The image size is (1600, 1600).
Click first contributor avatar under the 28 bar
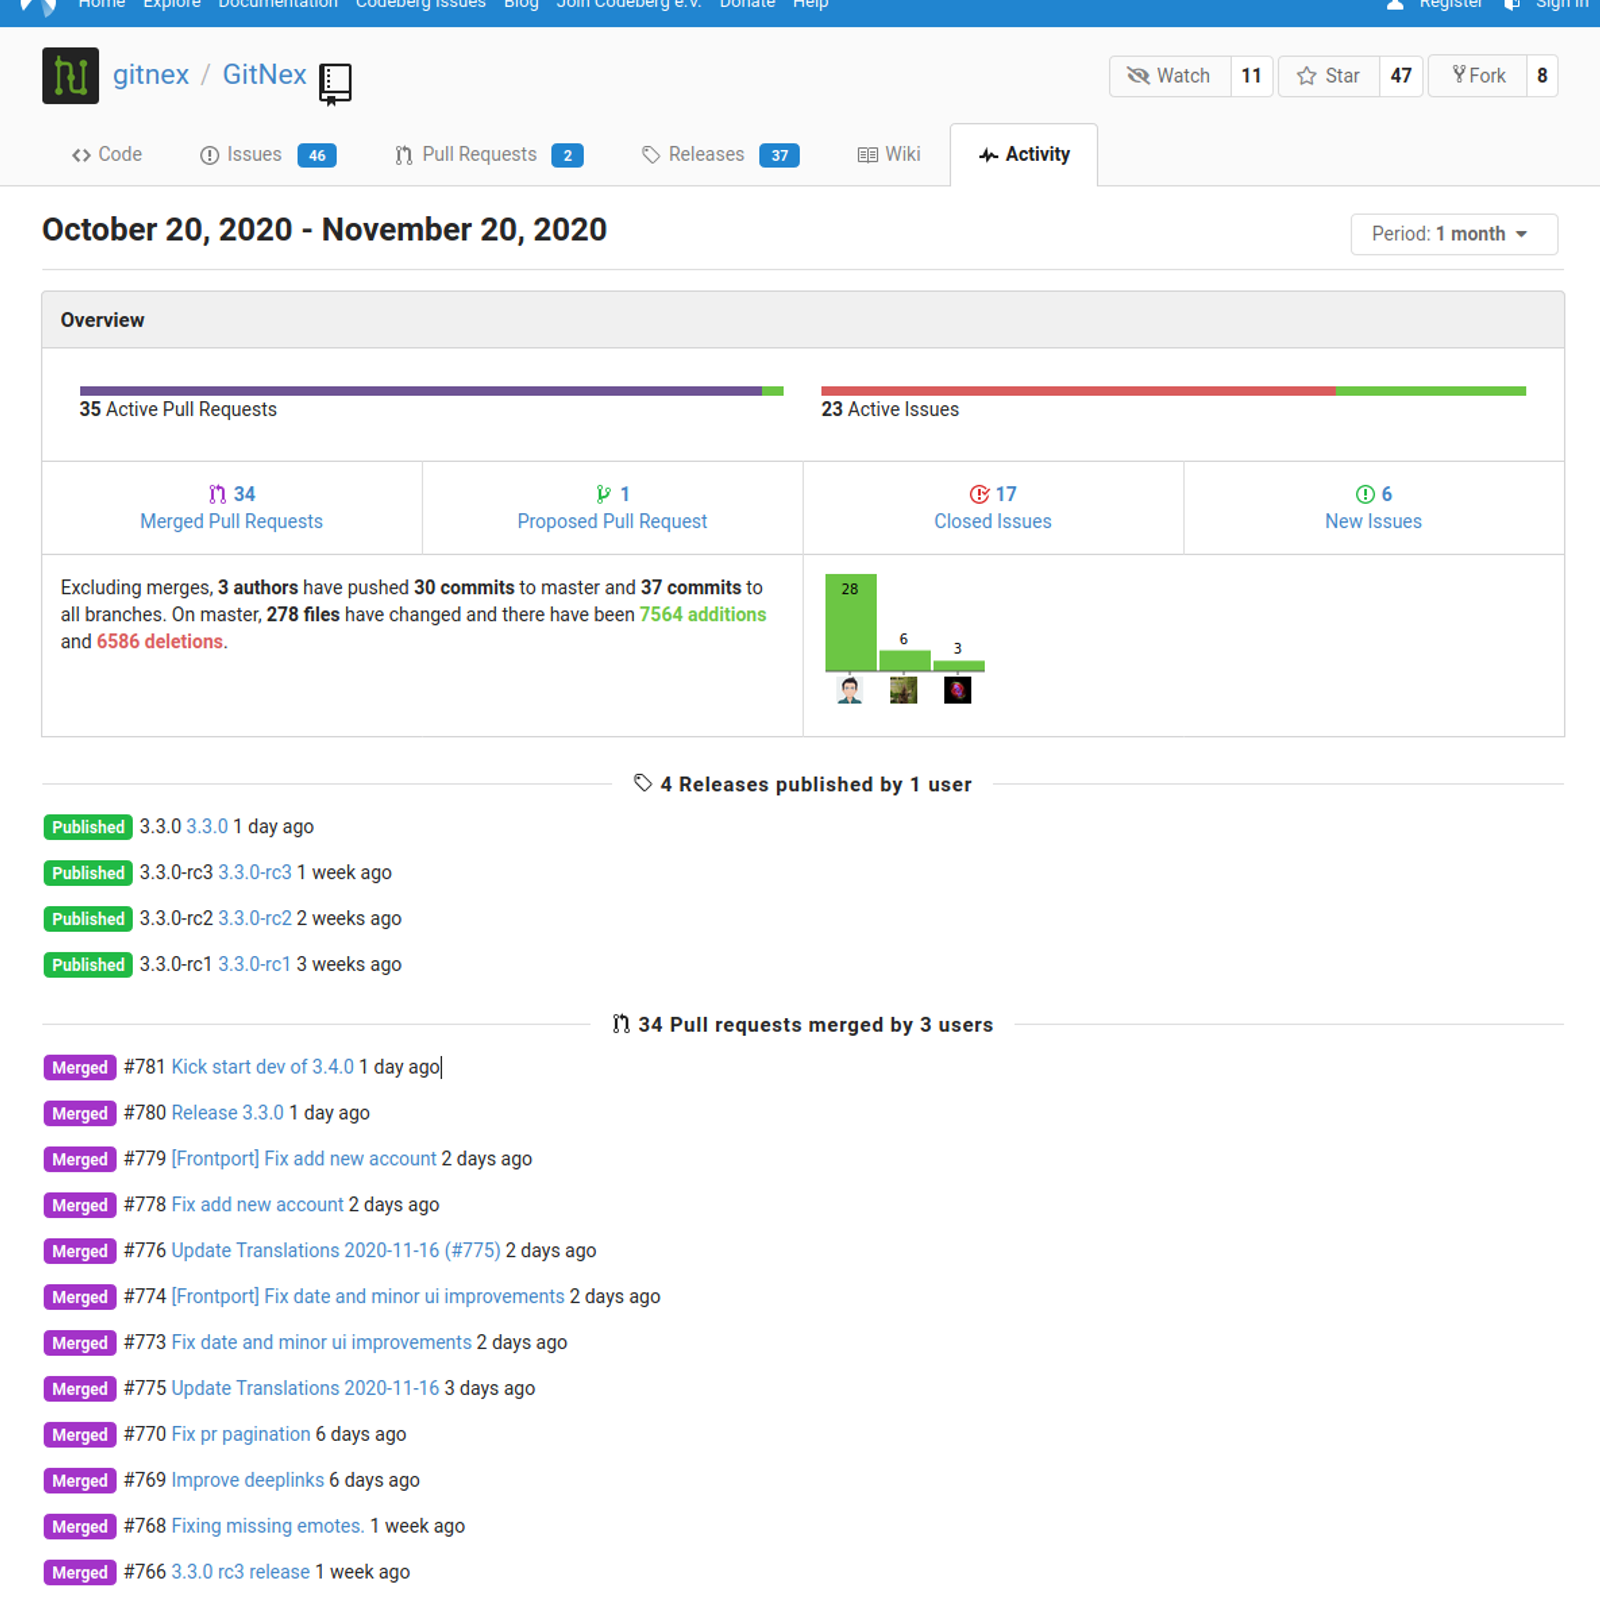tap(850, 690)
